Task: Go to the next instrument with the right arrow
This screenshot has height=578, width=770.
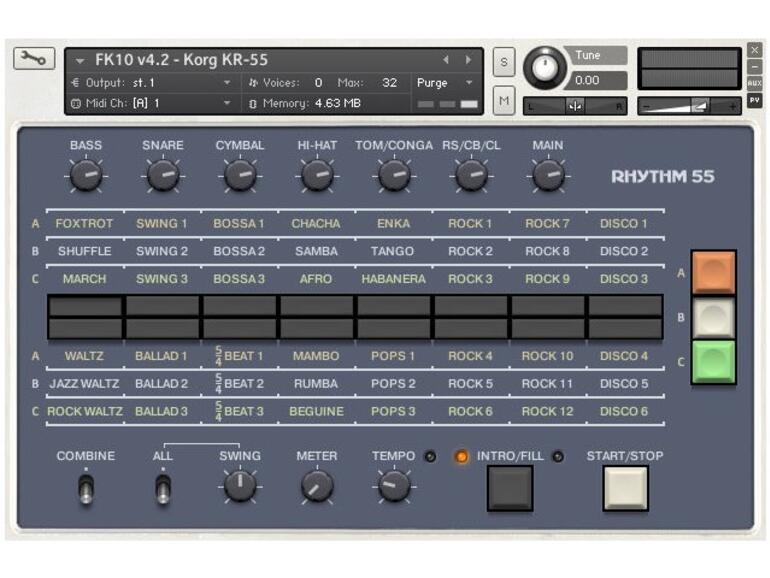Action: [x=468, y=60]
